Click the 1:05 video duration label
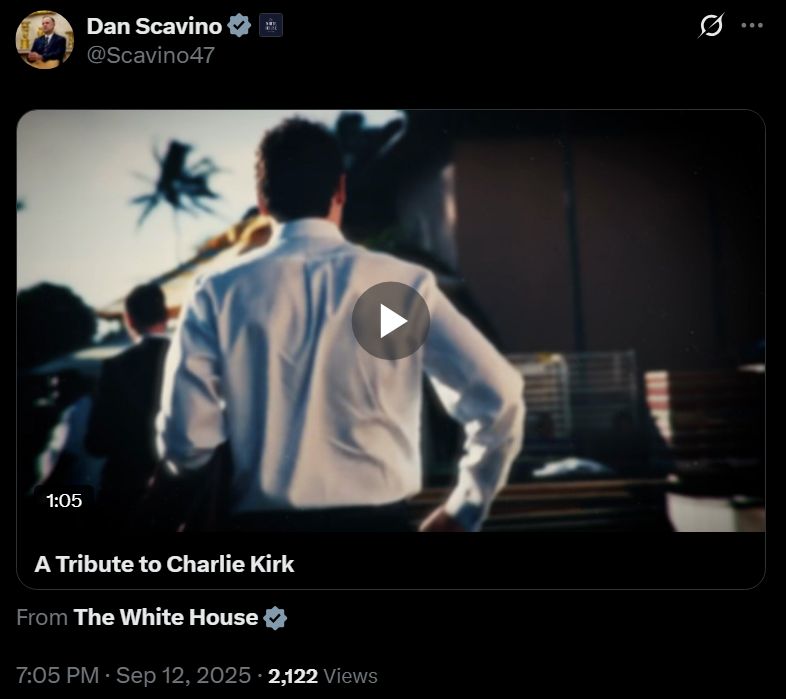The width and height of the screenshot is (786, 699). click(x=64, y=500)
